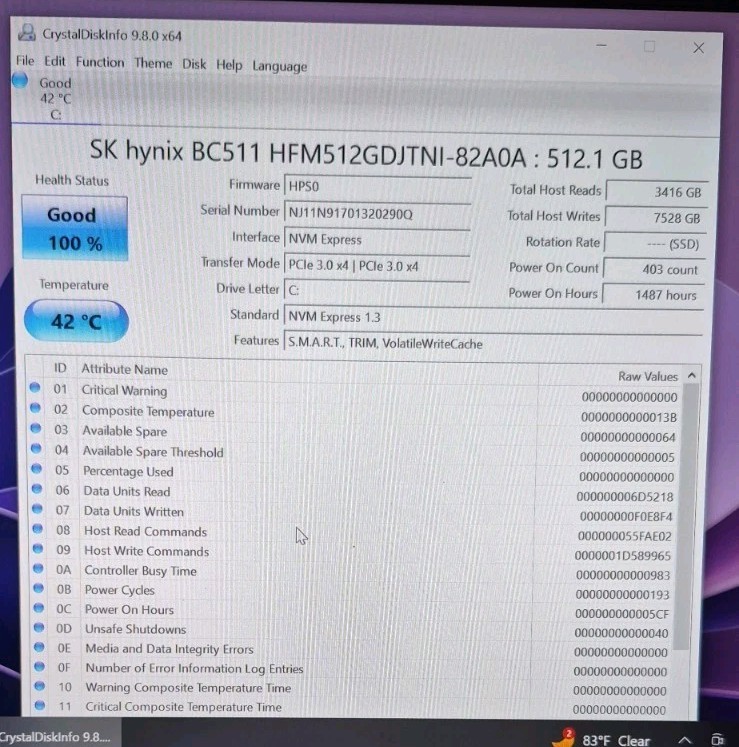Image resolution: width=739 pixels, height=747 pixels.
Task: Click status dot for Unsafe Shutdowns row
Action: pos(39,627)
